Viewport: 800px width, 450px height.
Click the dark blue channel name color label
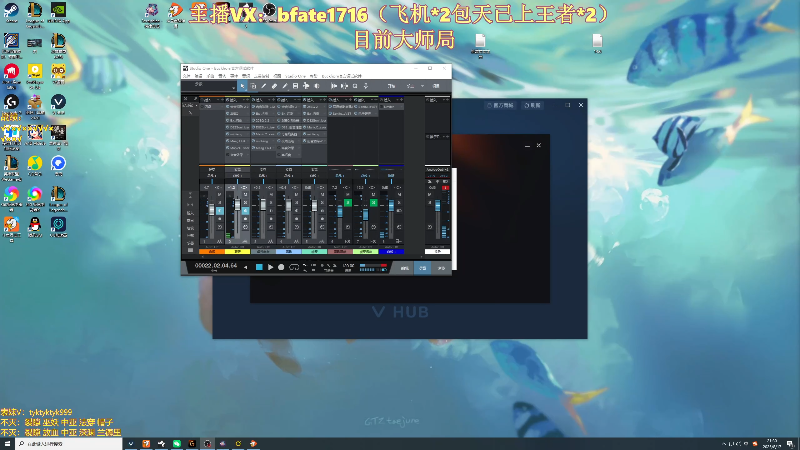[x=391, y=252]
